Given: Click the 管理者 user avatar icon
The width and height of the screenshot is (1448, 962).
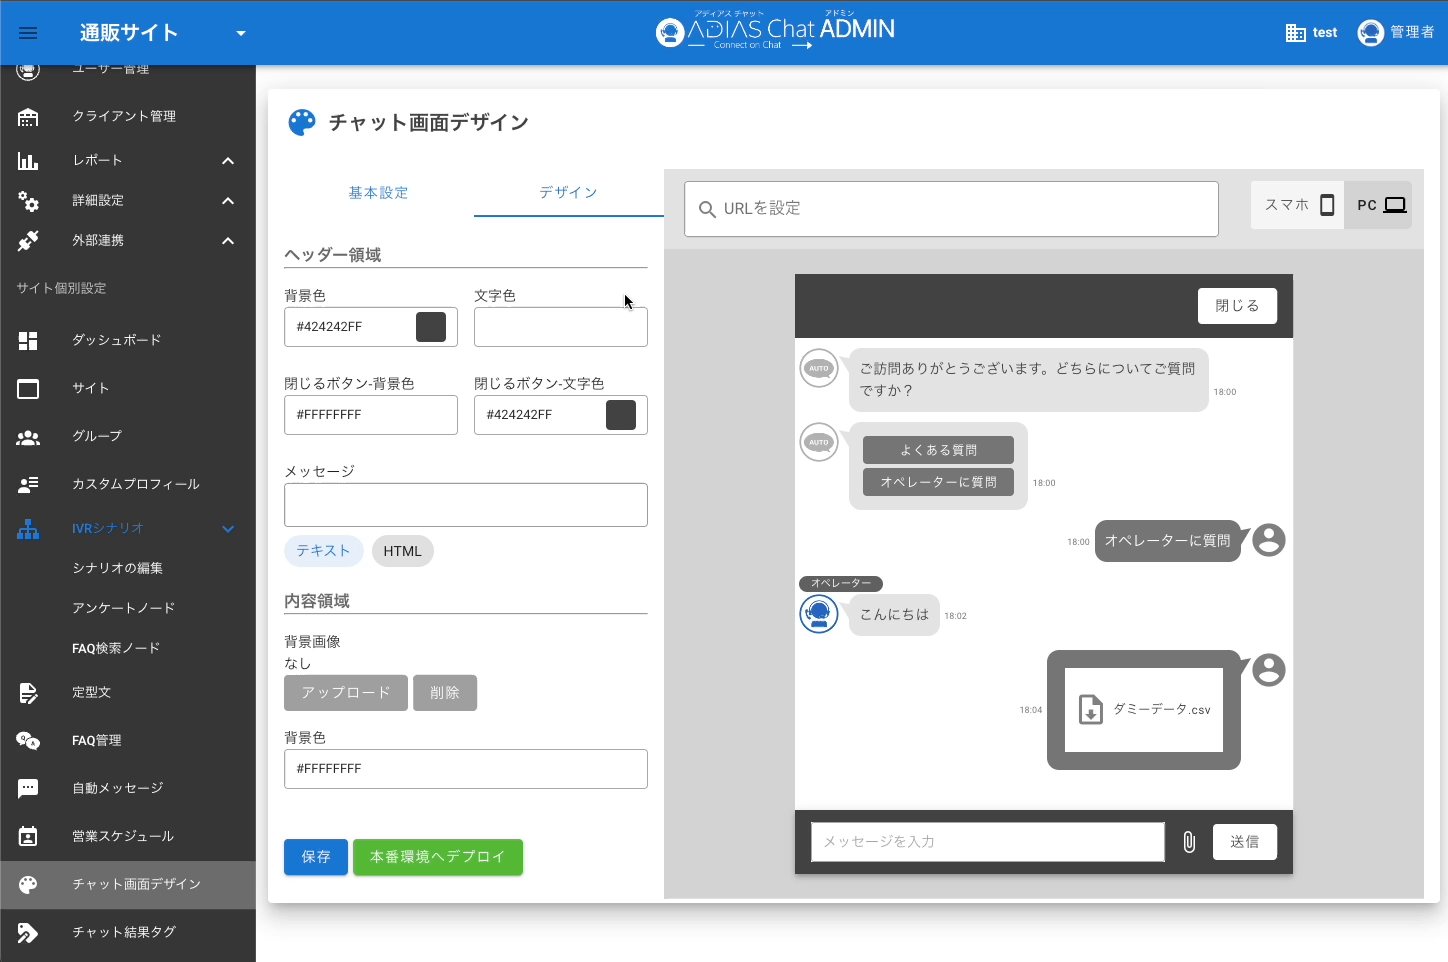Looking at the screenshot, I should [x=1370, y=33].
